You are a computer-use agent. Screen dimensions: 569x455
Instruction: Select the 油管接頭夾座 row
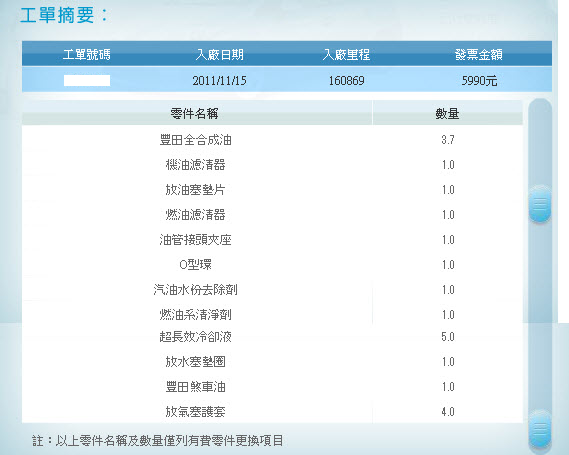(x=272, y=240)
